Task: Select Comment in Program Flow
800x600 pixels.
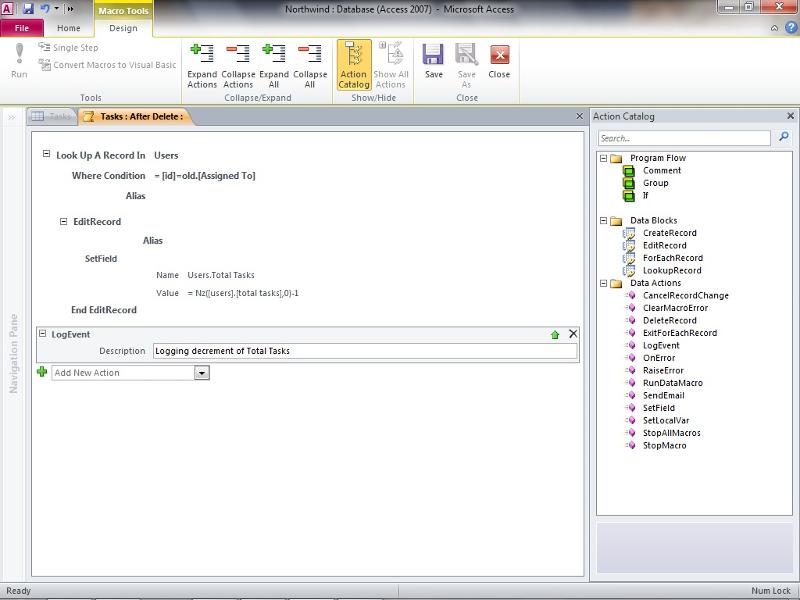Action: click(662, 170)
